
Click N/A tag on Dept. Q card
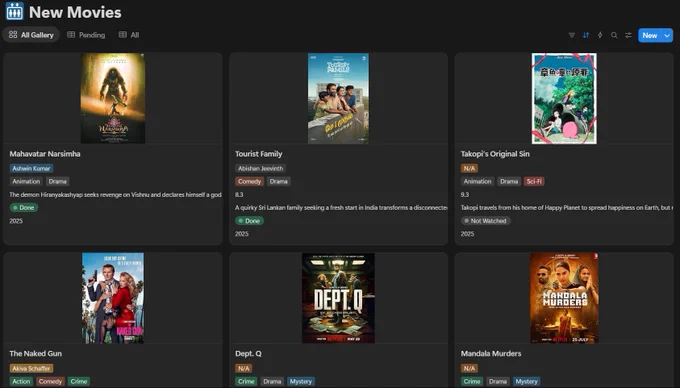[x=244, y=368]
